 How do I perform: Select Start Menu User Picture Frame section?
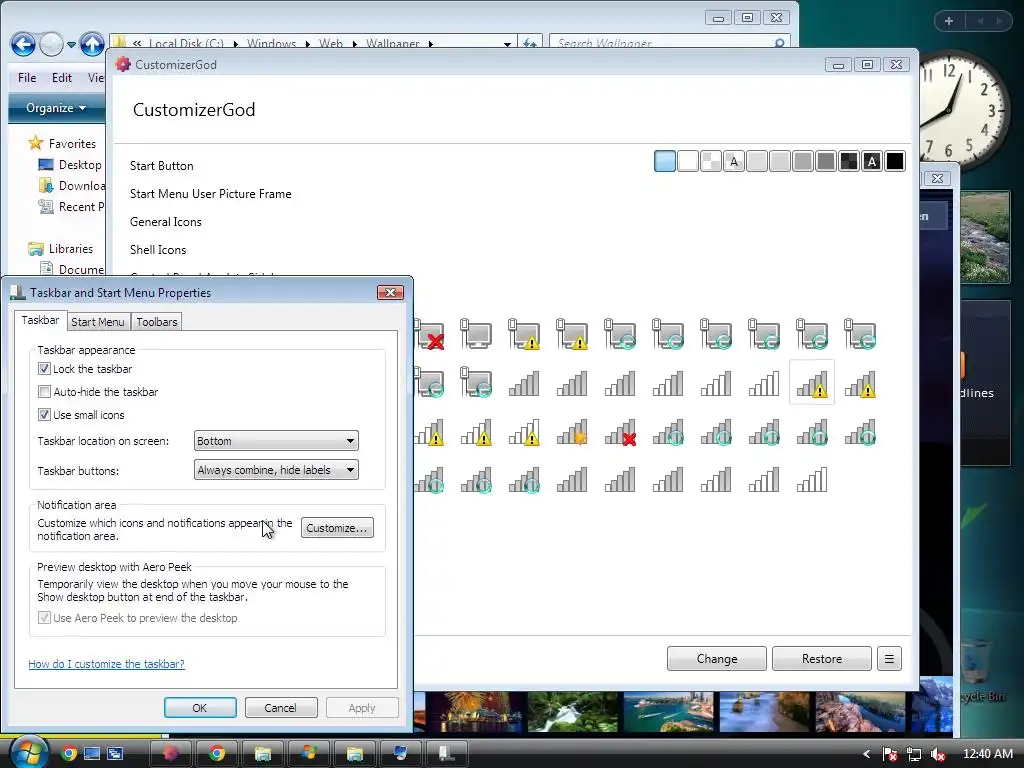coord(210,194)
